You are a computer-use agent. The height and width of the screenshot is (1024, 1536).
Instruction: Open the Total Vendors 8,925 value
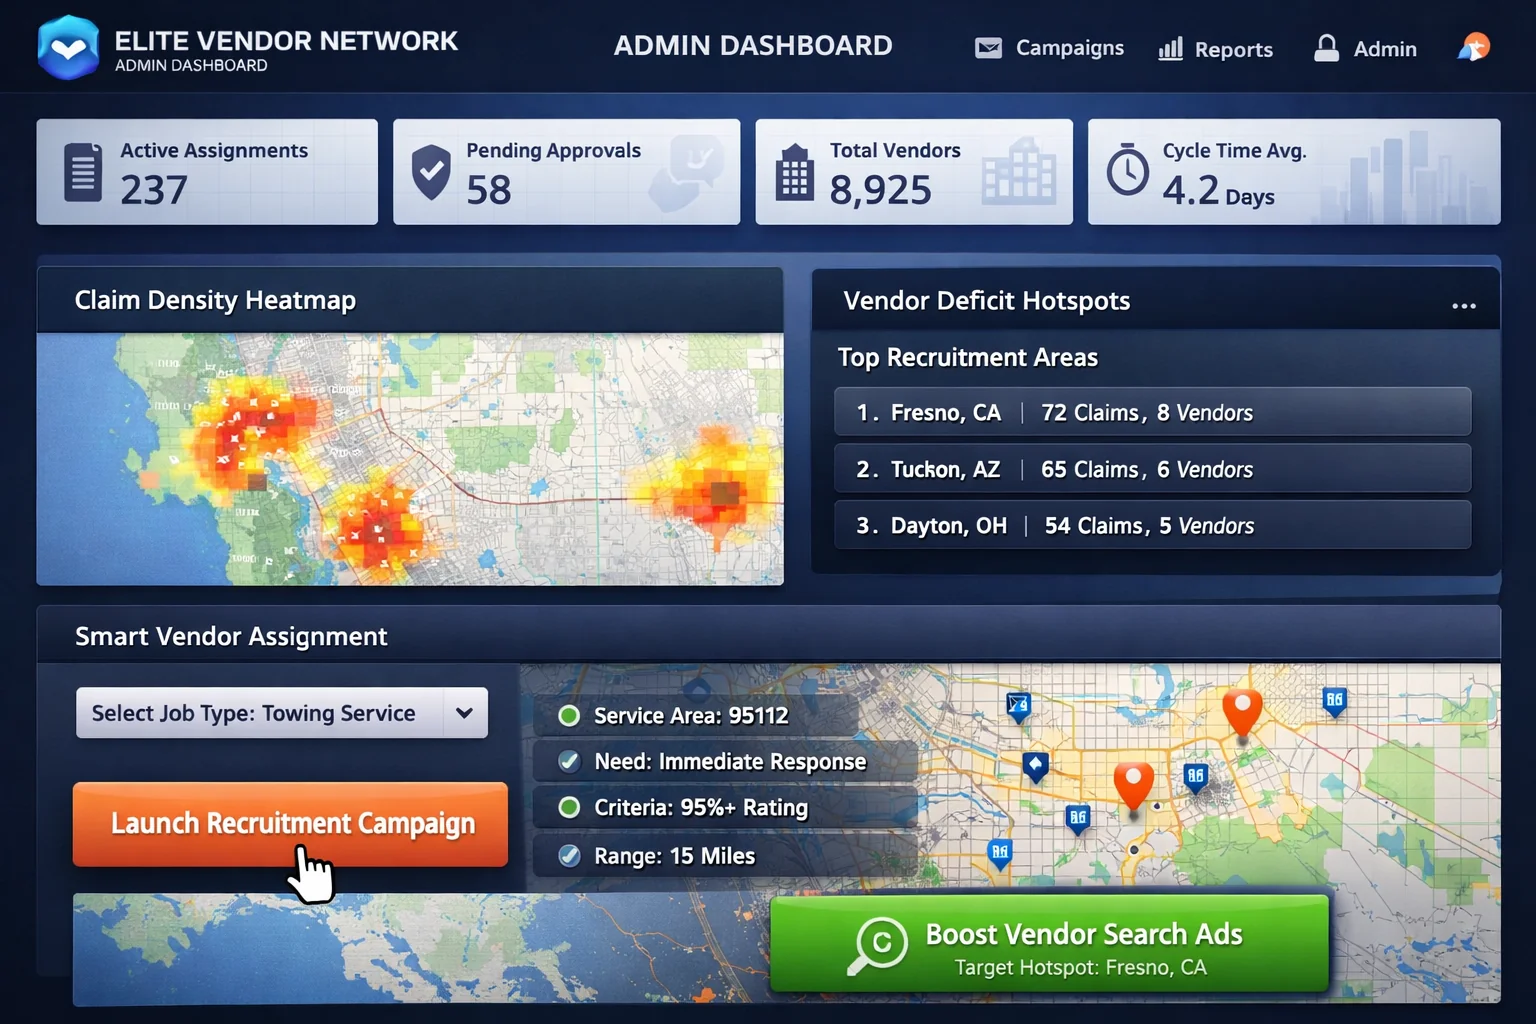coord(880,190)
